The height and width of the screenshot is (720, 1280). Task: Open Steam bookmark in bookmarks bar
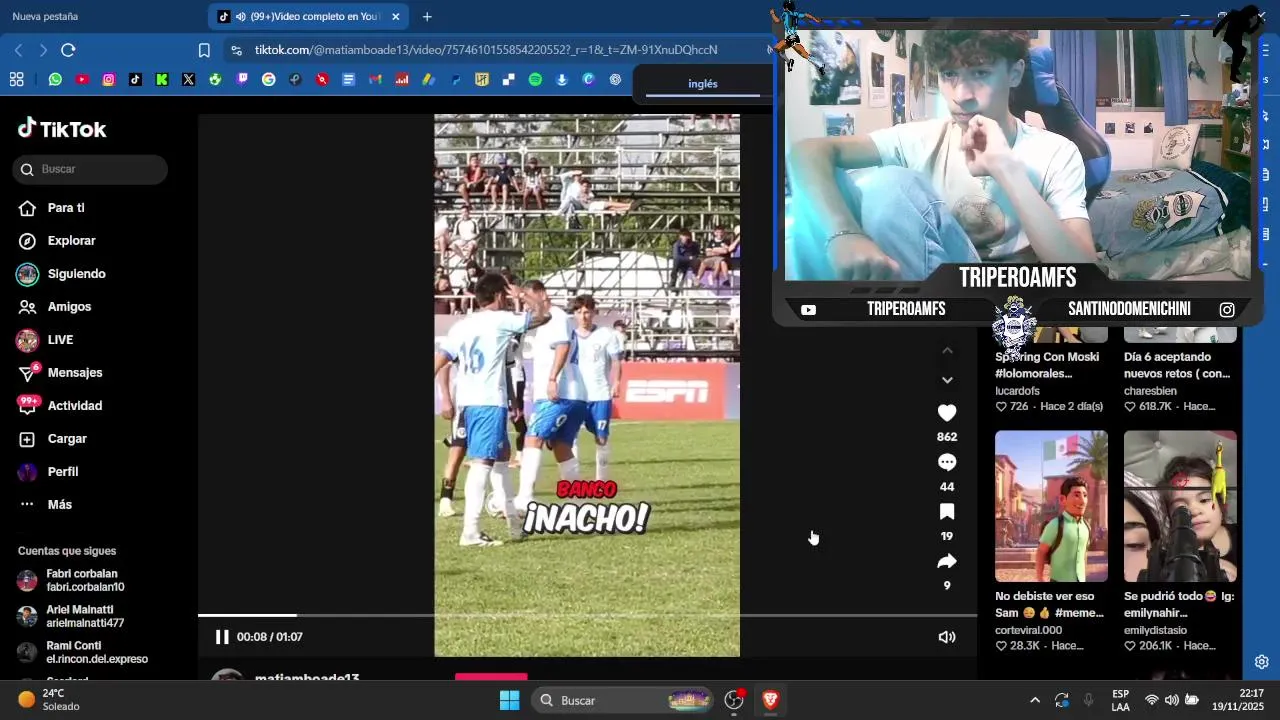(295, 79)
